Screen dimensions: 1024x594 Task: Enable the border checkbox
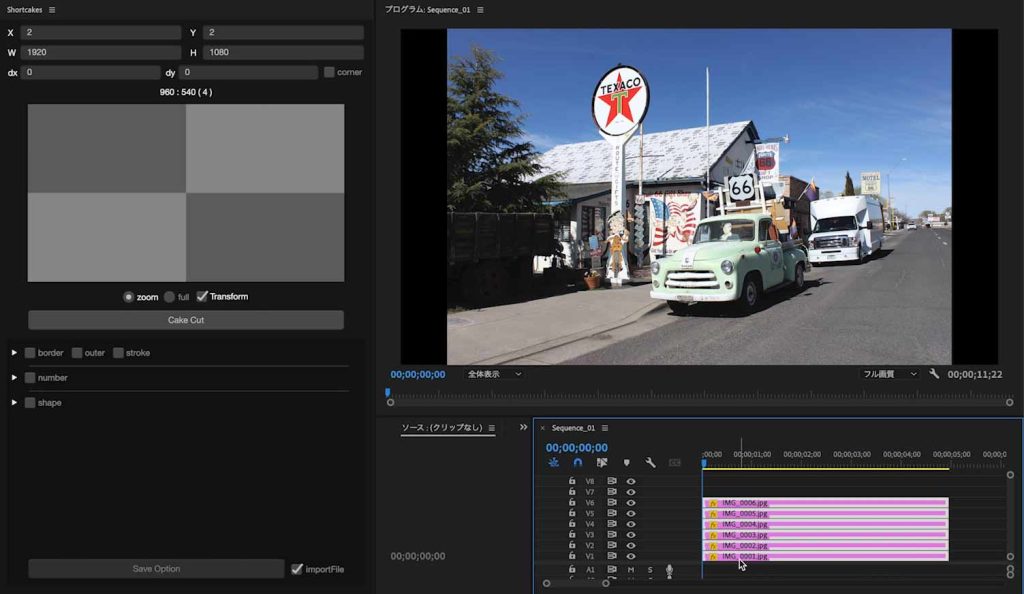click(x=30, y=353)
